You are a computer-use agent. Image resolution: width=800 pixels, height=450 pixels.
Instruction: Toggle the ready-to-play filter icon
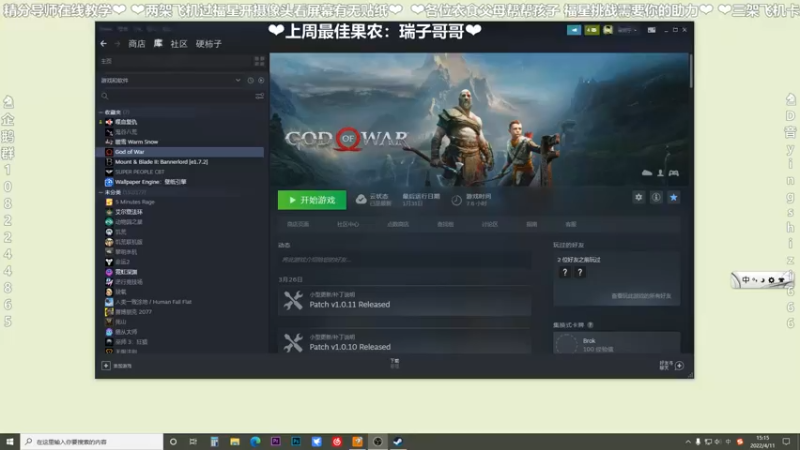[261, 80]
